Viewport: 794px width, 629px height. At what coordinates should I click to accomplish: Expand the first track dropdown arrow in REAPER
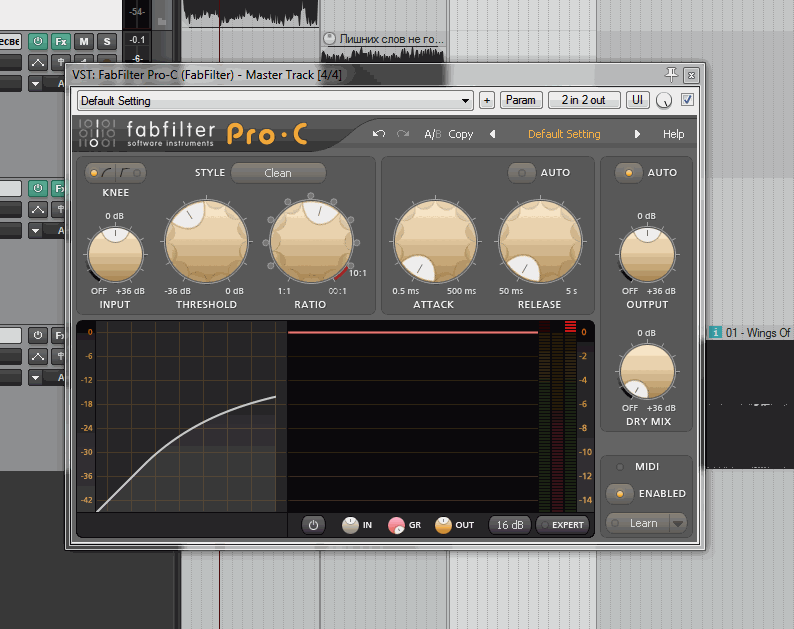[35, 84]
